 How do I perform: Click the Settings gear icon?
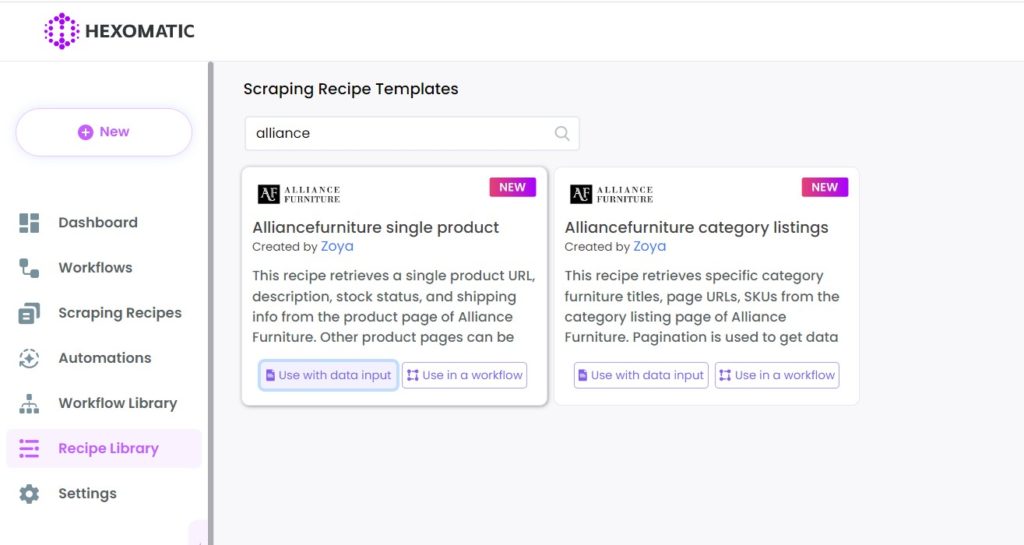29,494
